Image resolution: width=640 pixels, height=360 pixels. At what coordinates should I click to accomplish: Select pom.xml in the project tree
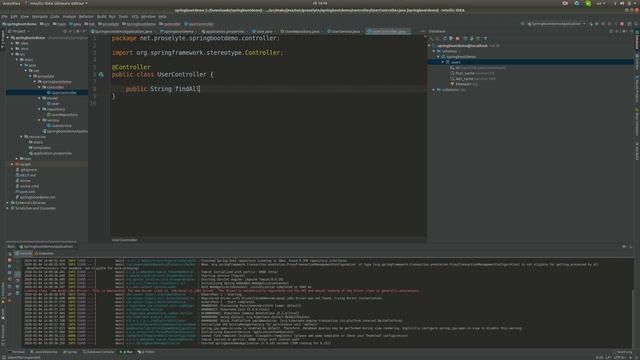coord(25,191)
